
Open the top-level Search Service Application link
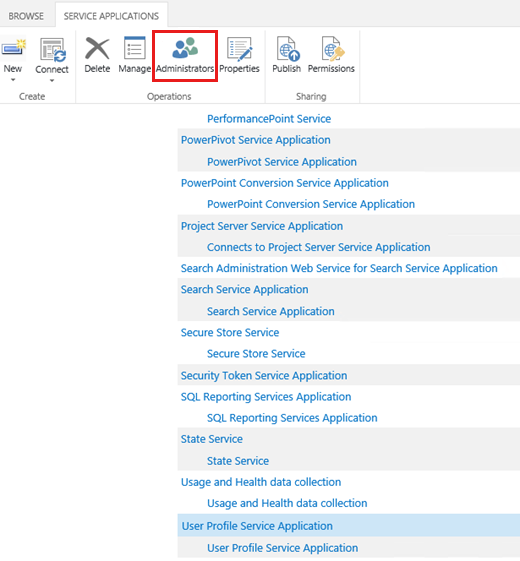244,289
